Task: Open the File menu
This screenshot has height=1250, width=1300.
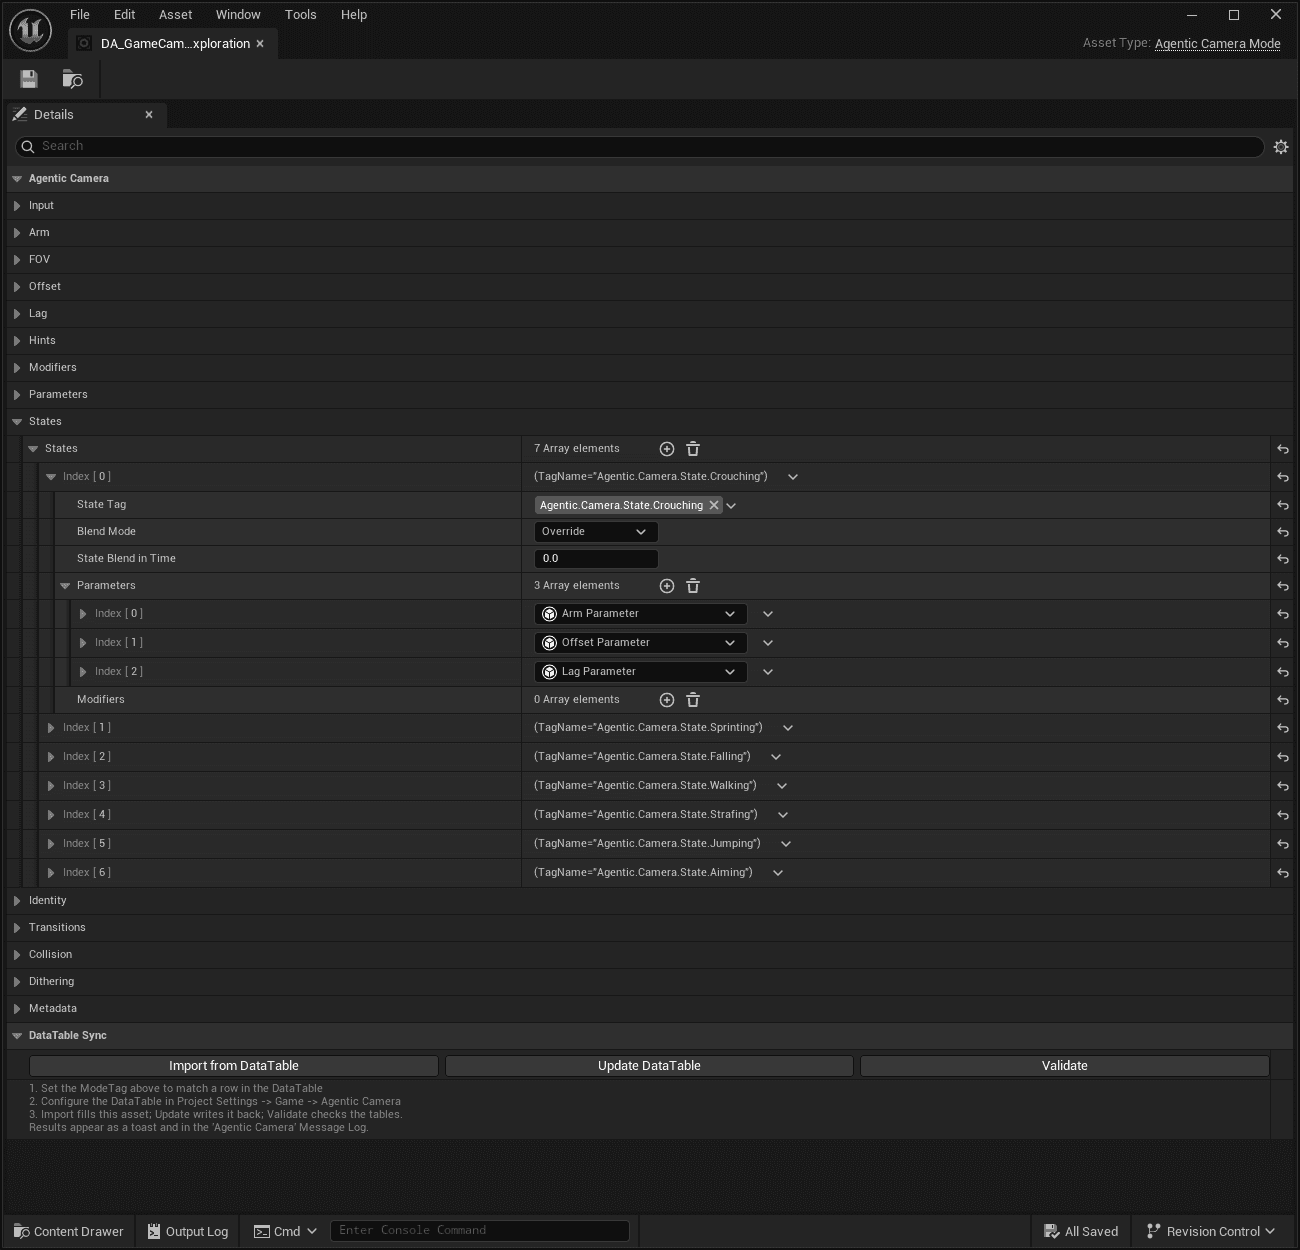Action: [80, 15]
